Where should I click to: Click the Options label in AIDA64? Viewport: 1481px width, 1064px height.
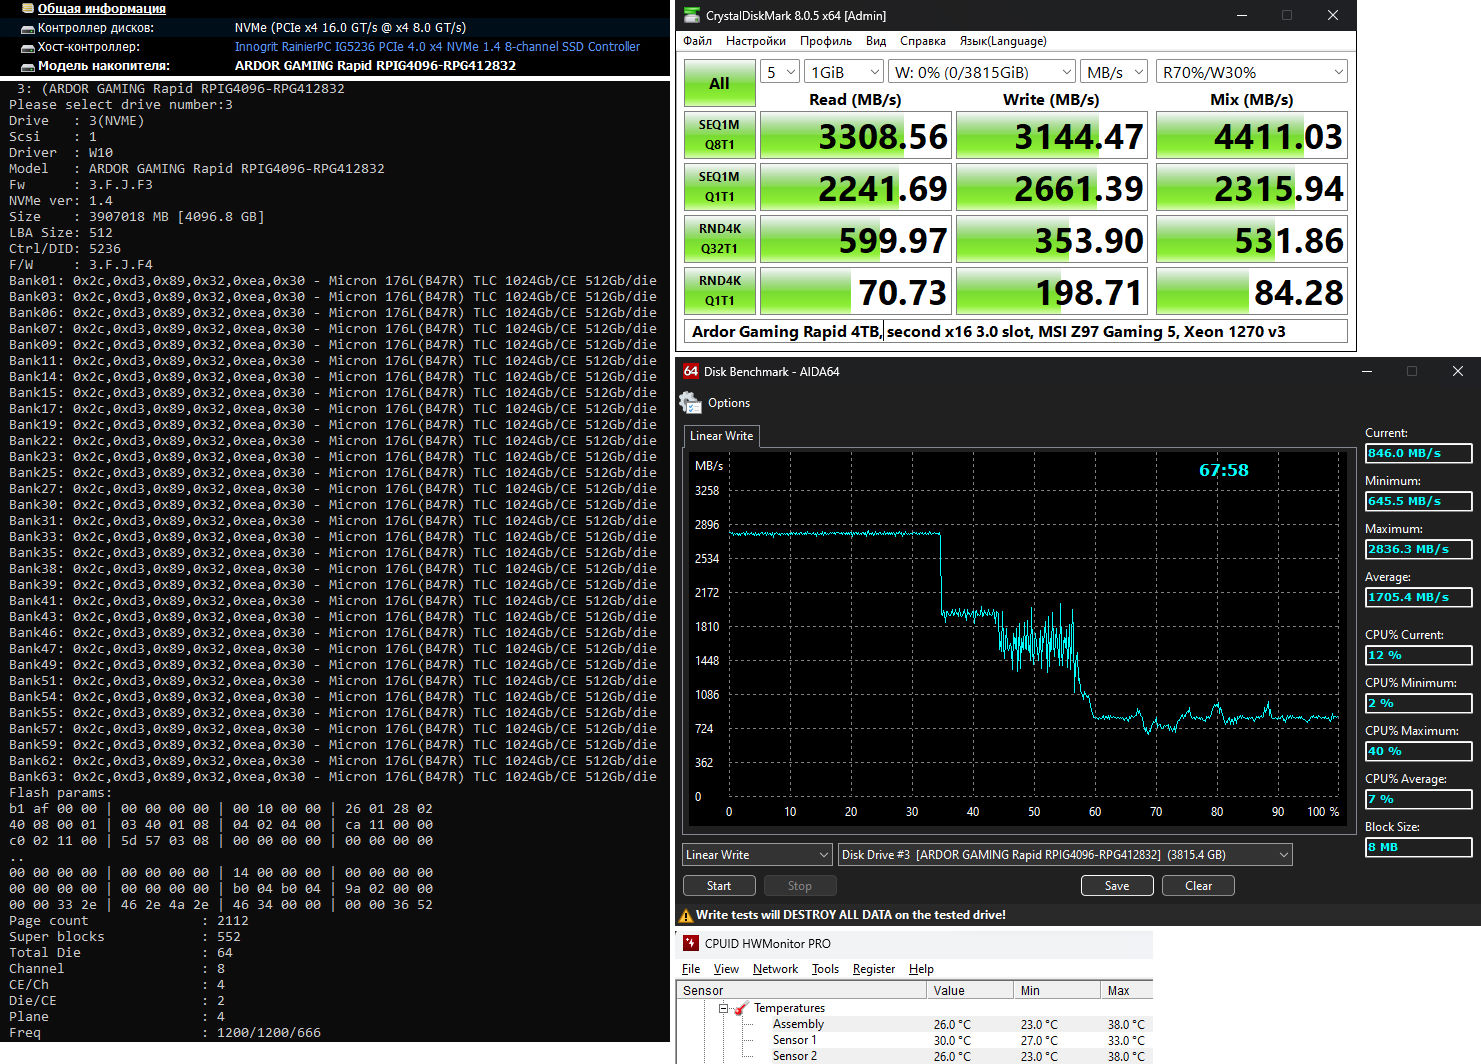(729, 403)
